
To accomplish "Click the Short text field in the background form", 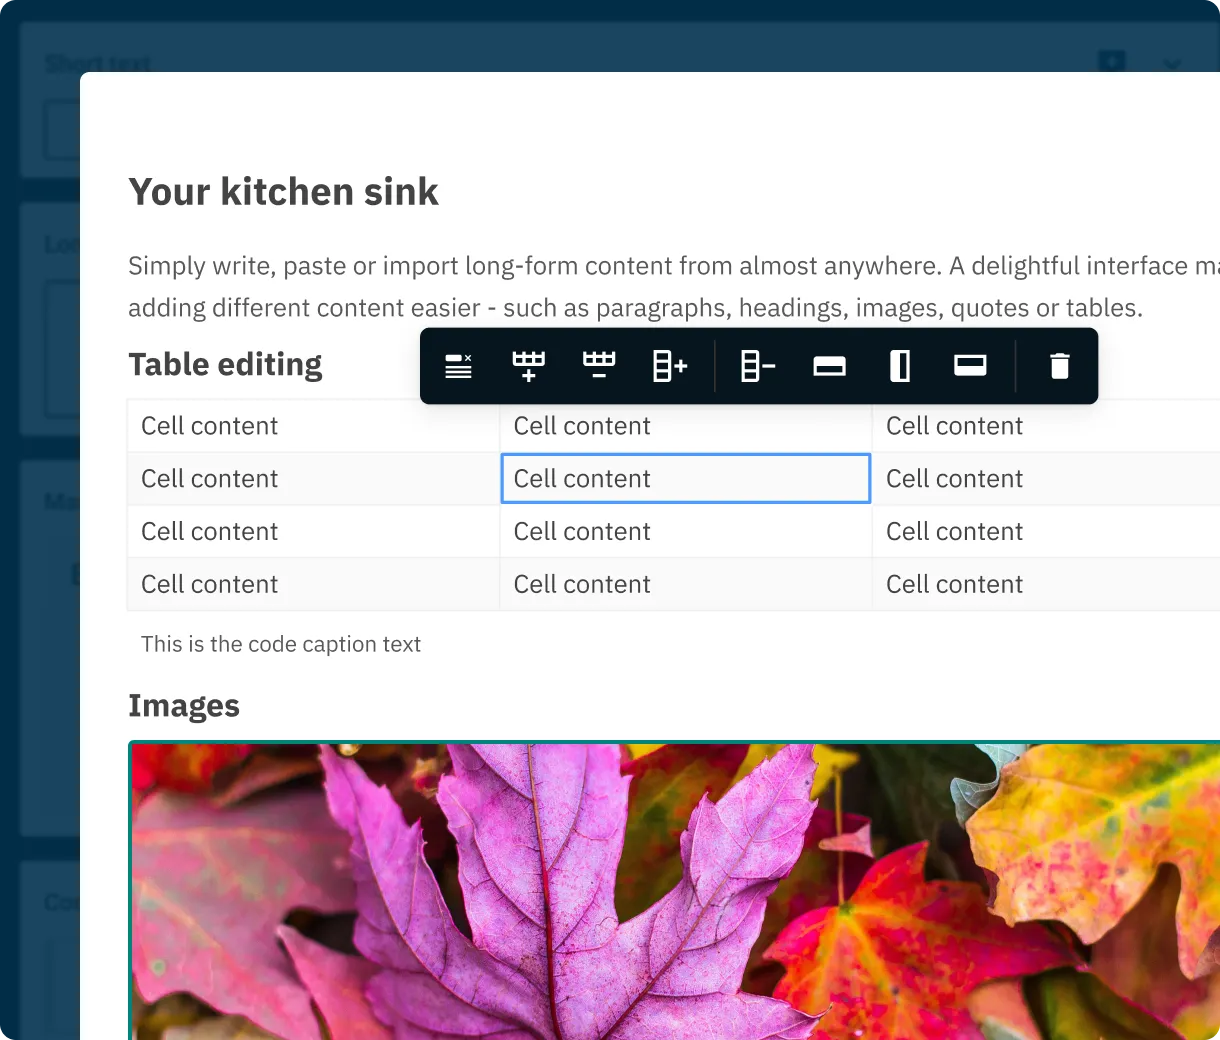I will click(x=98, y=63).
